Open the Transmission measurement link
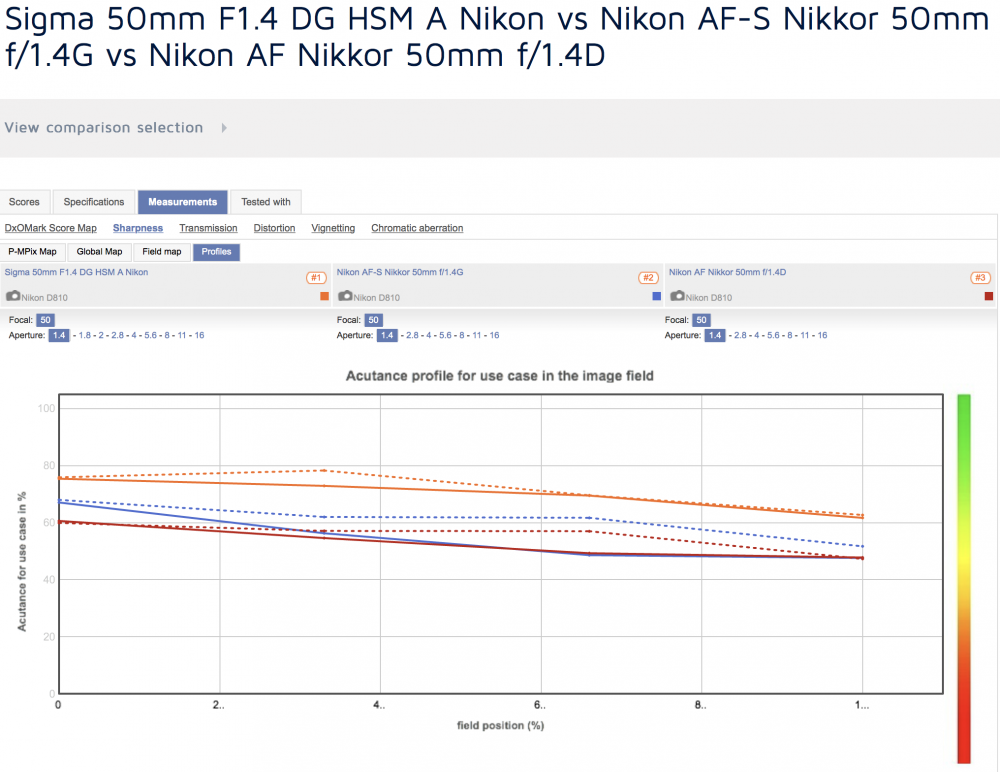Viewport: 1000px width, 772px height. 208,228
